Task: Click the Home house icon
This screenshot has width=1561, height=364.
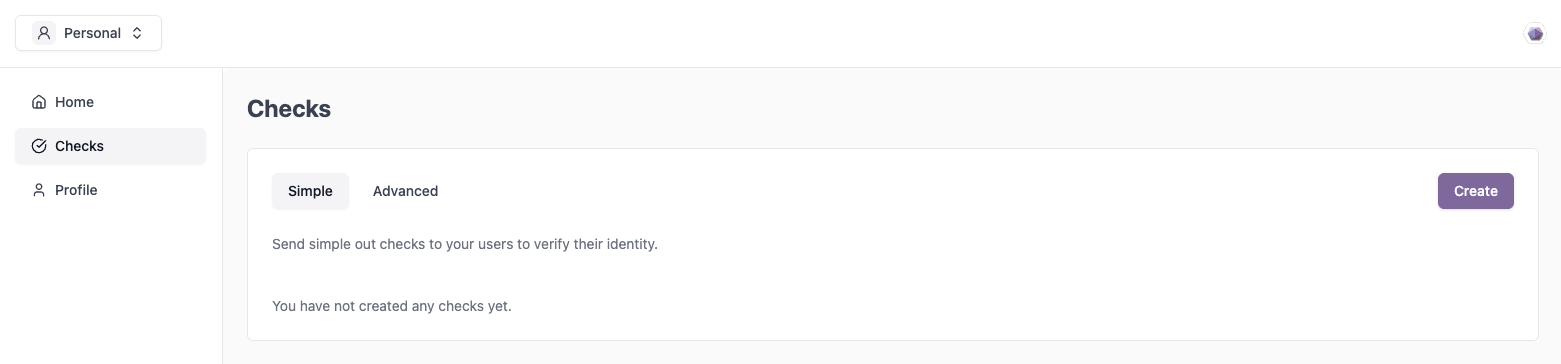Action: click(x=39, y=102)
